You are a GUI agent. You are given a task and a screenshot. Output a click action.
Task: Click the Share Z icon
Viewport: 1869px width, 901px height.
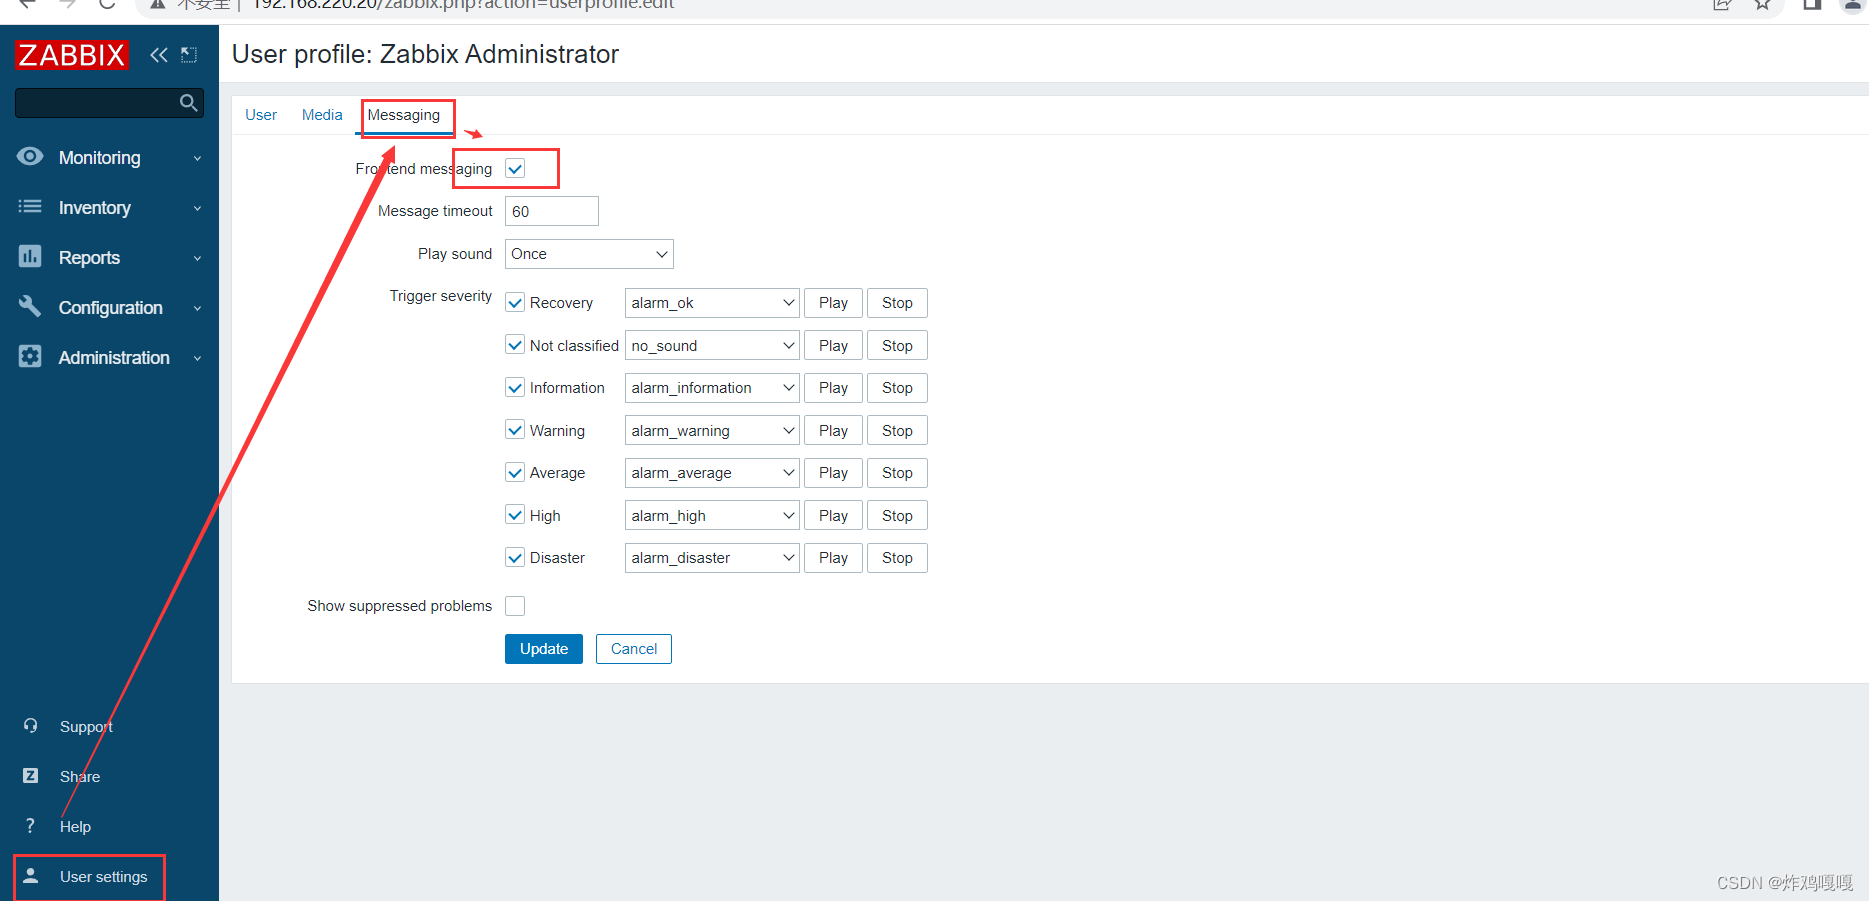(30, 776)
